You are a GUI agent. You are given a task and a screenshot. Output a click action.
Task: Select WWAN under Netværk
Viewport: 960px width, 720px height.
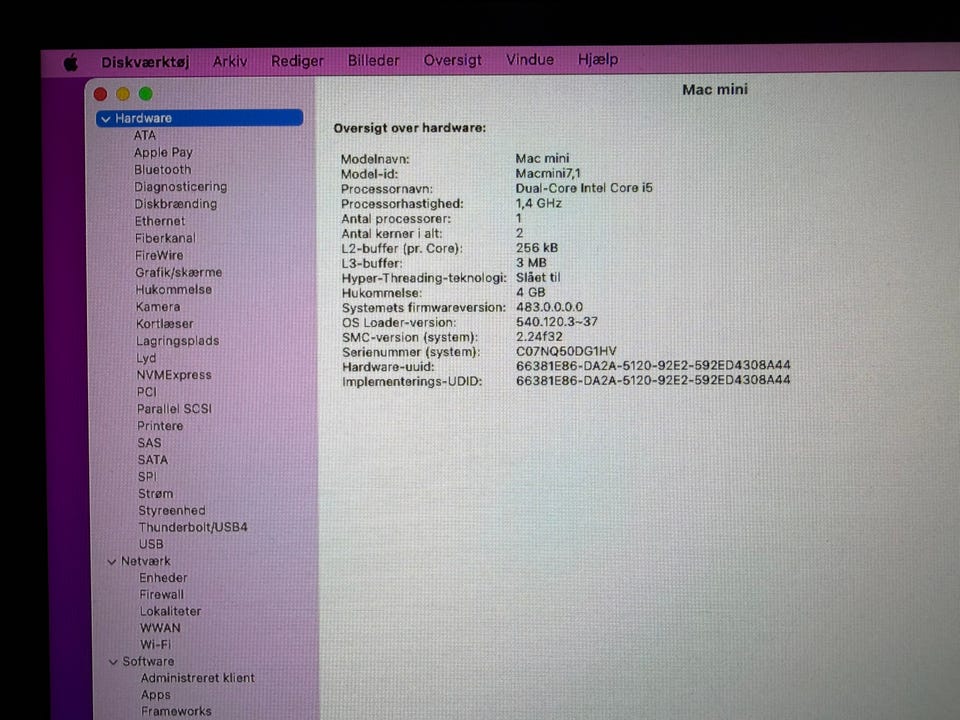[x=160, y=628]
